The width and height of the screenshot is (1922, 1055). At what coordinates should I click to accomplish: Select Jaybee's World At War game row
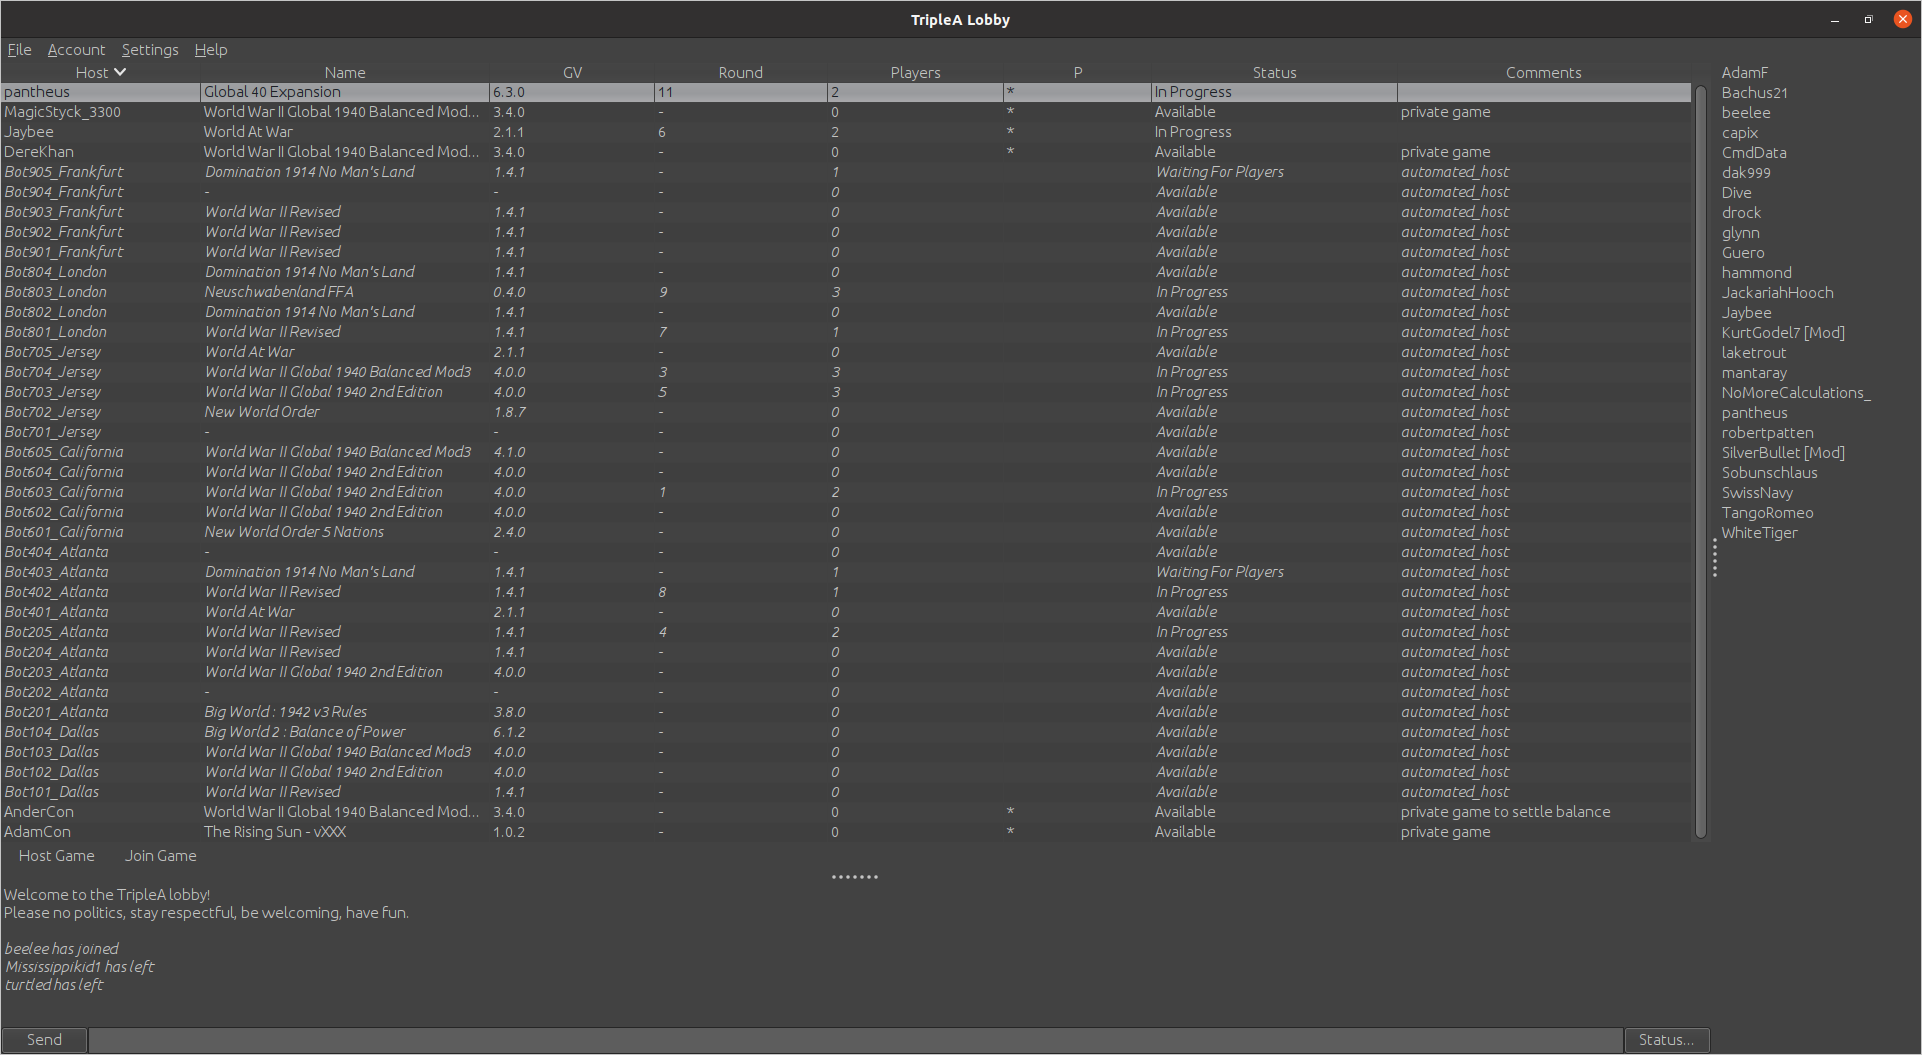point(846,132)
